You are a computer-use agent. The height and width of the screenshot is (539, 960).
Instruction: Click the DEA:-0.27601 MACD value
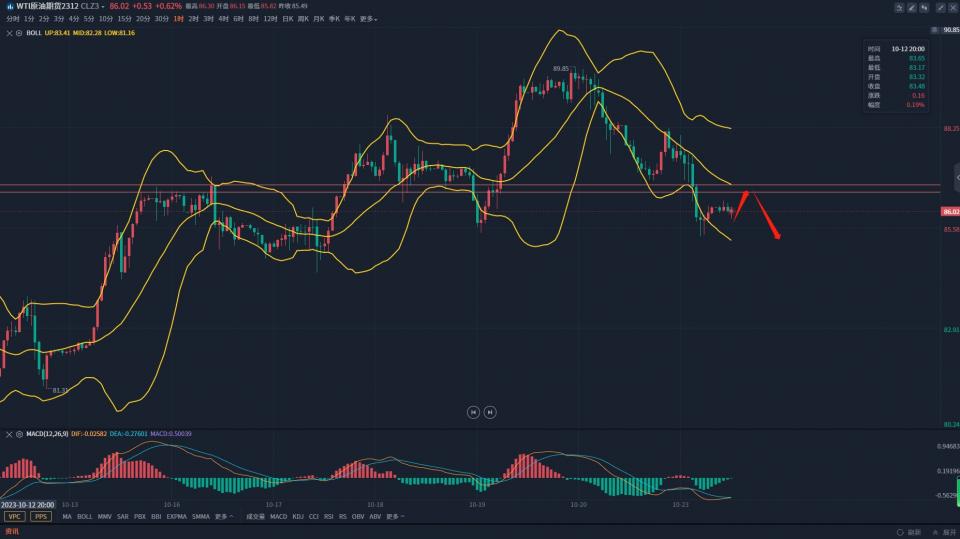129,434
